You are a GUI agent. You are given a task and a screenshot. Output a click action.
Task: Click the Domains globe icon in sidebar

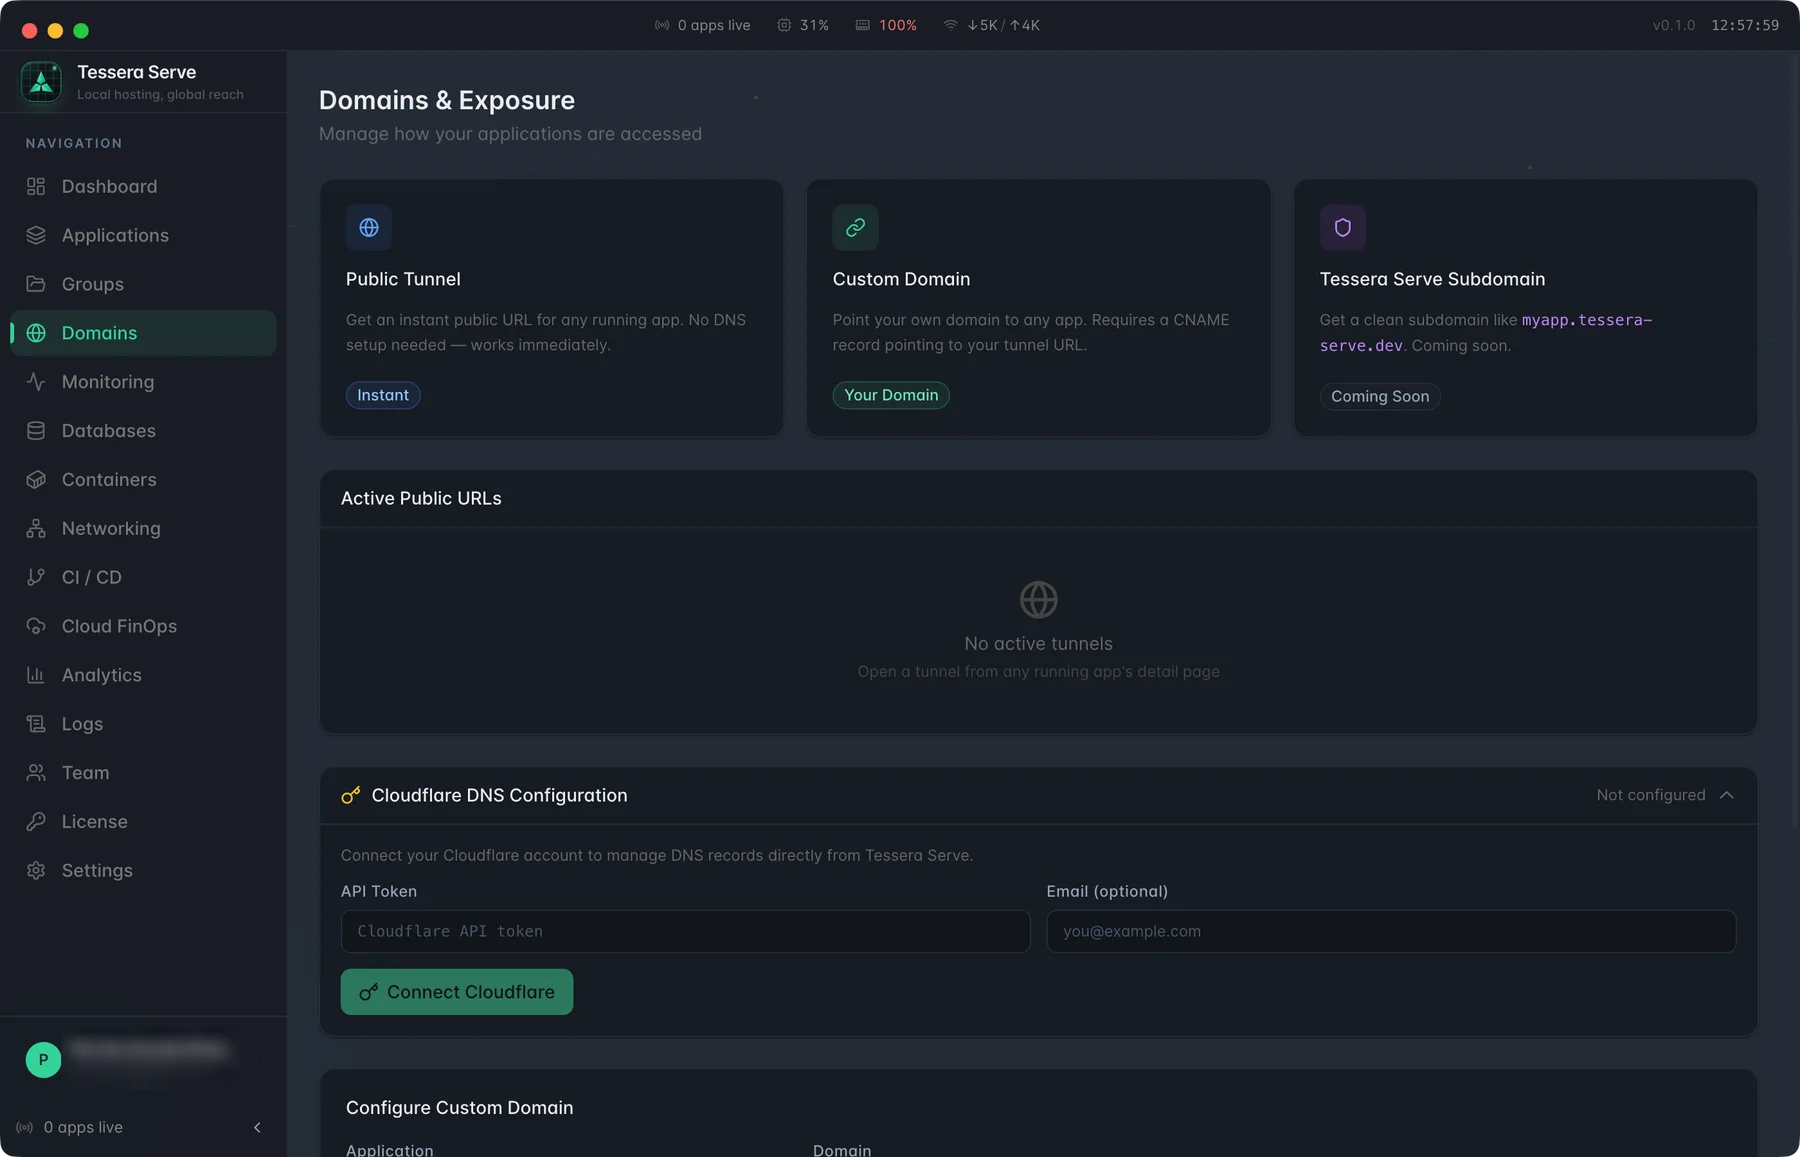(x=36, y=333)
